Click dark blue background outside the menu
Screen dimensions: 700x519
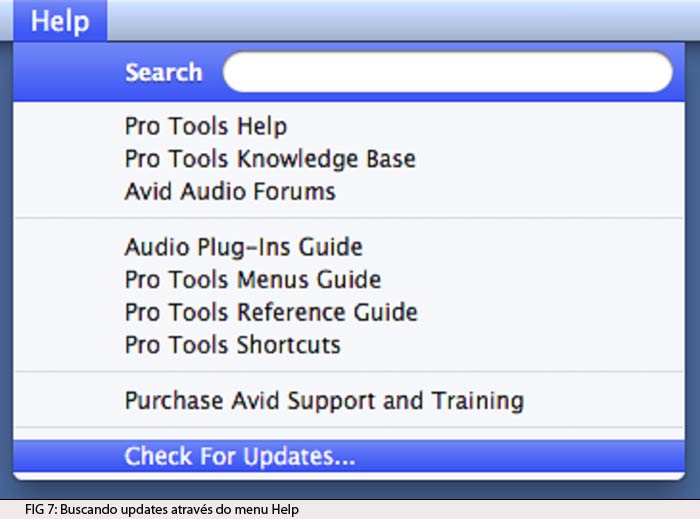[x=693, y=268]
